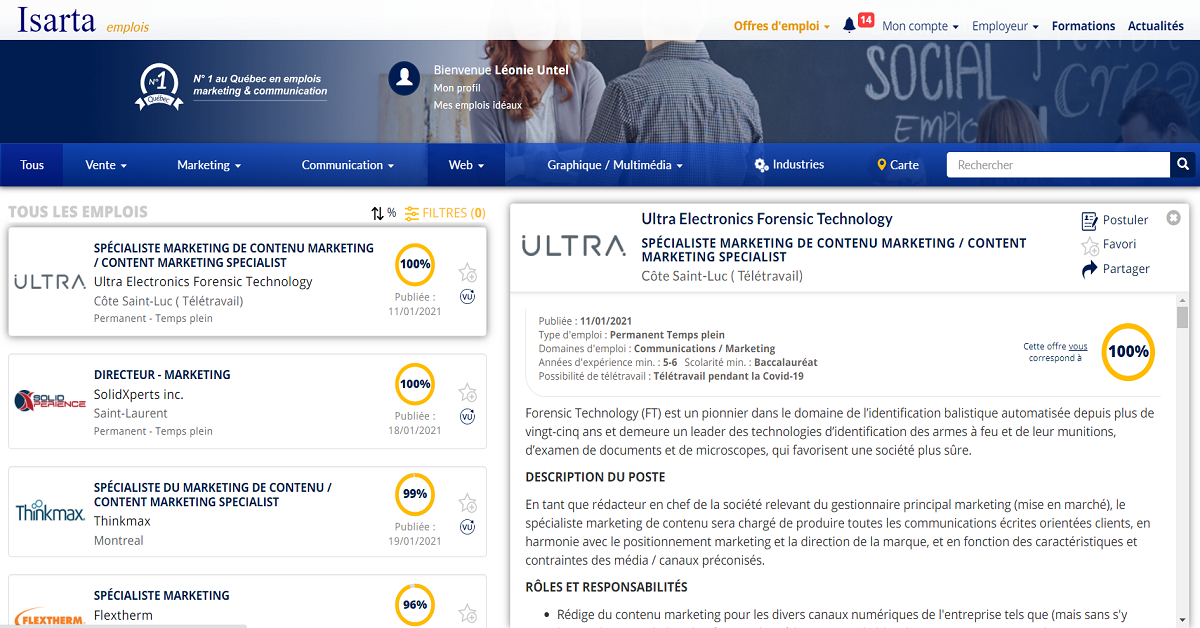Screen dimensions: 1200x628
Task: Click the Isarta emplois logo
Action: pyautogui.click(x=83, y=19)
